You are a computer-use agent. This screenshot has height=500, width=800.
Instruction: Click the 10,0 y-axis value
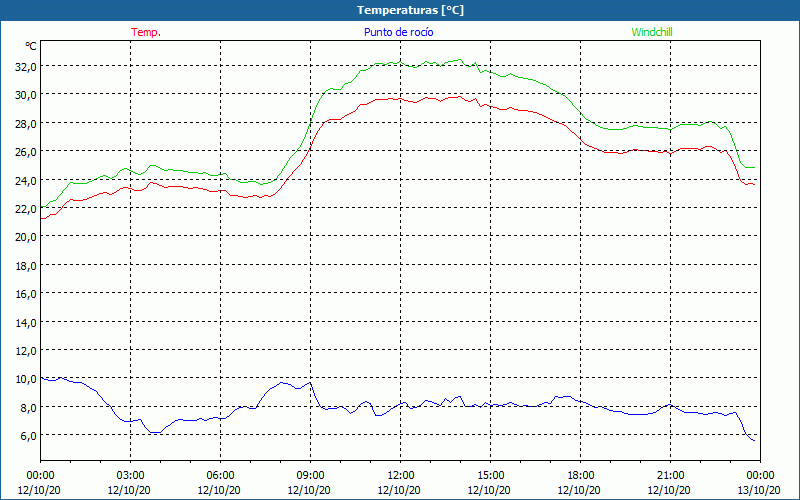tap(26, 379)
